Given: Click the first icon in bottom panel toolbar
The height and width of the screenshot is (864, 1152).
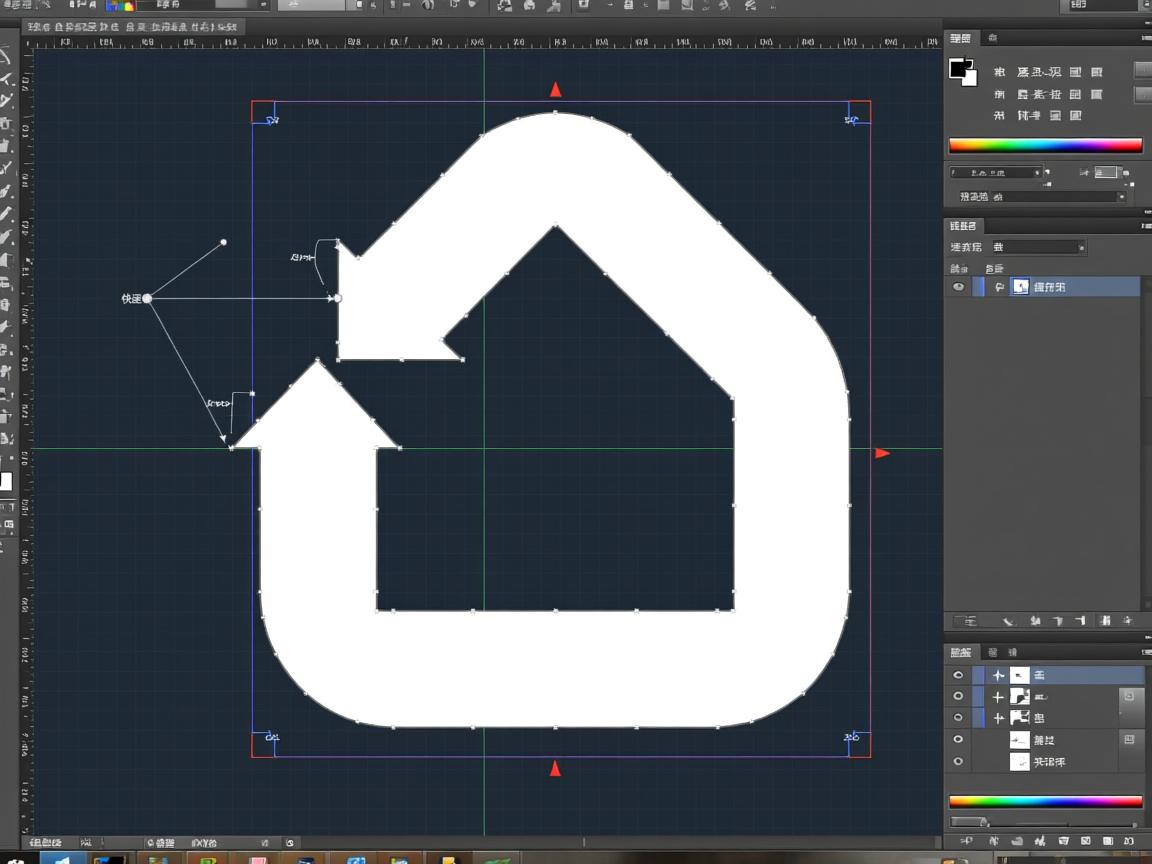Looking at the screenshot, I should point(966,841).
